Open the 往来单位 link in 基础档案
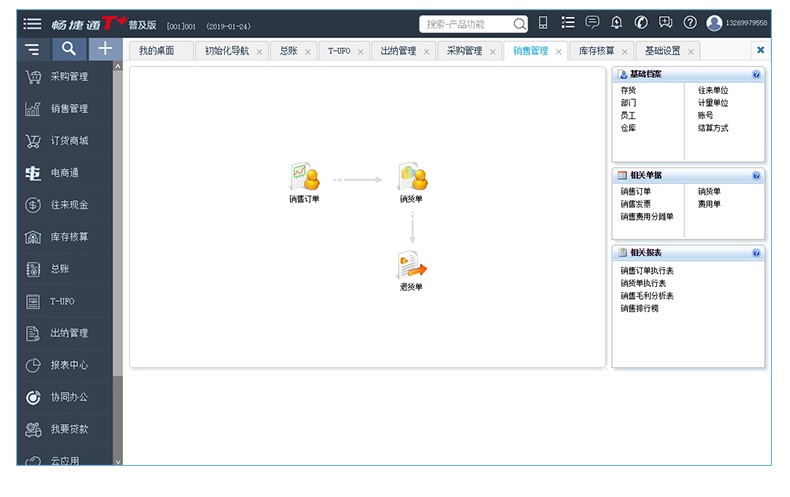790x497 pixels. point(713,90)
